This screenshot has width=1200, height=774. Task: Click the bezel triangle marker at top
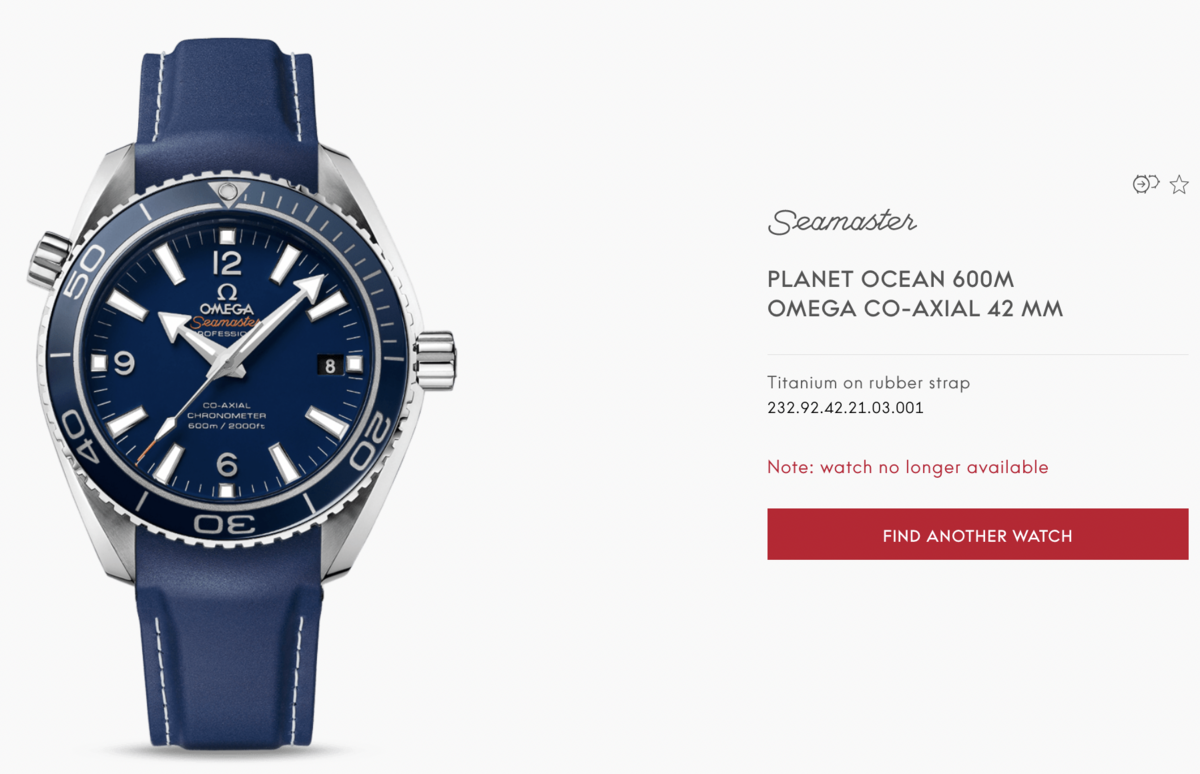tap(228, 189)
